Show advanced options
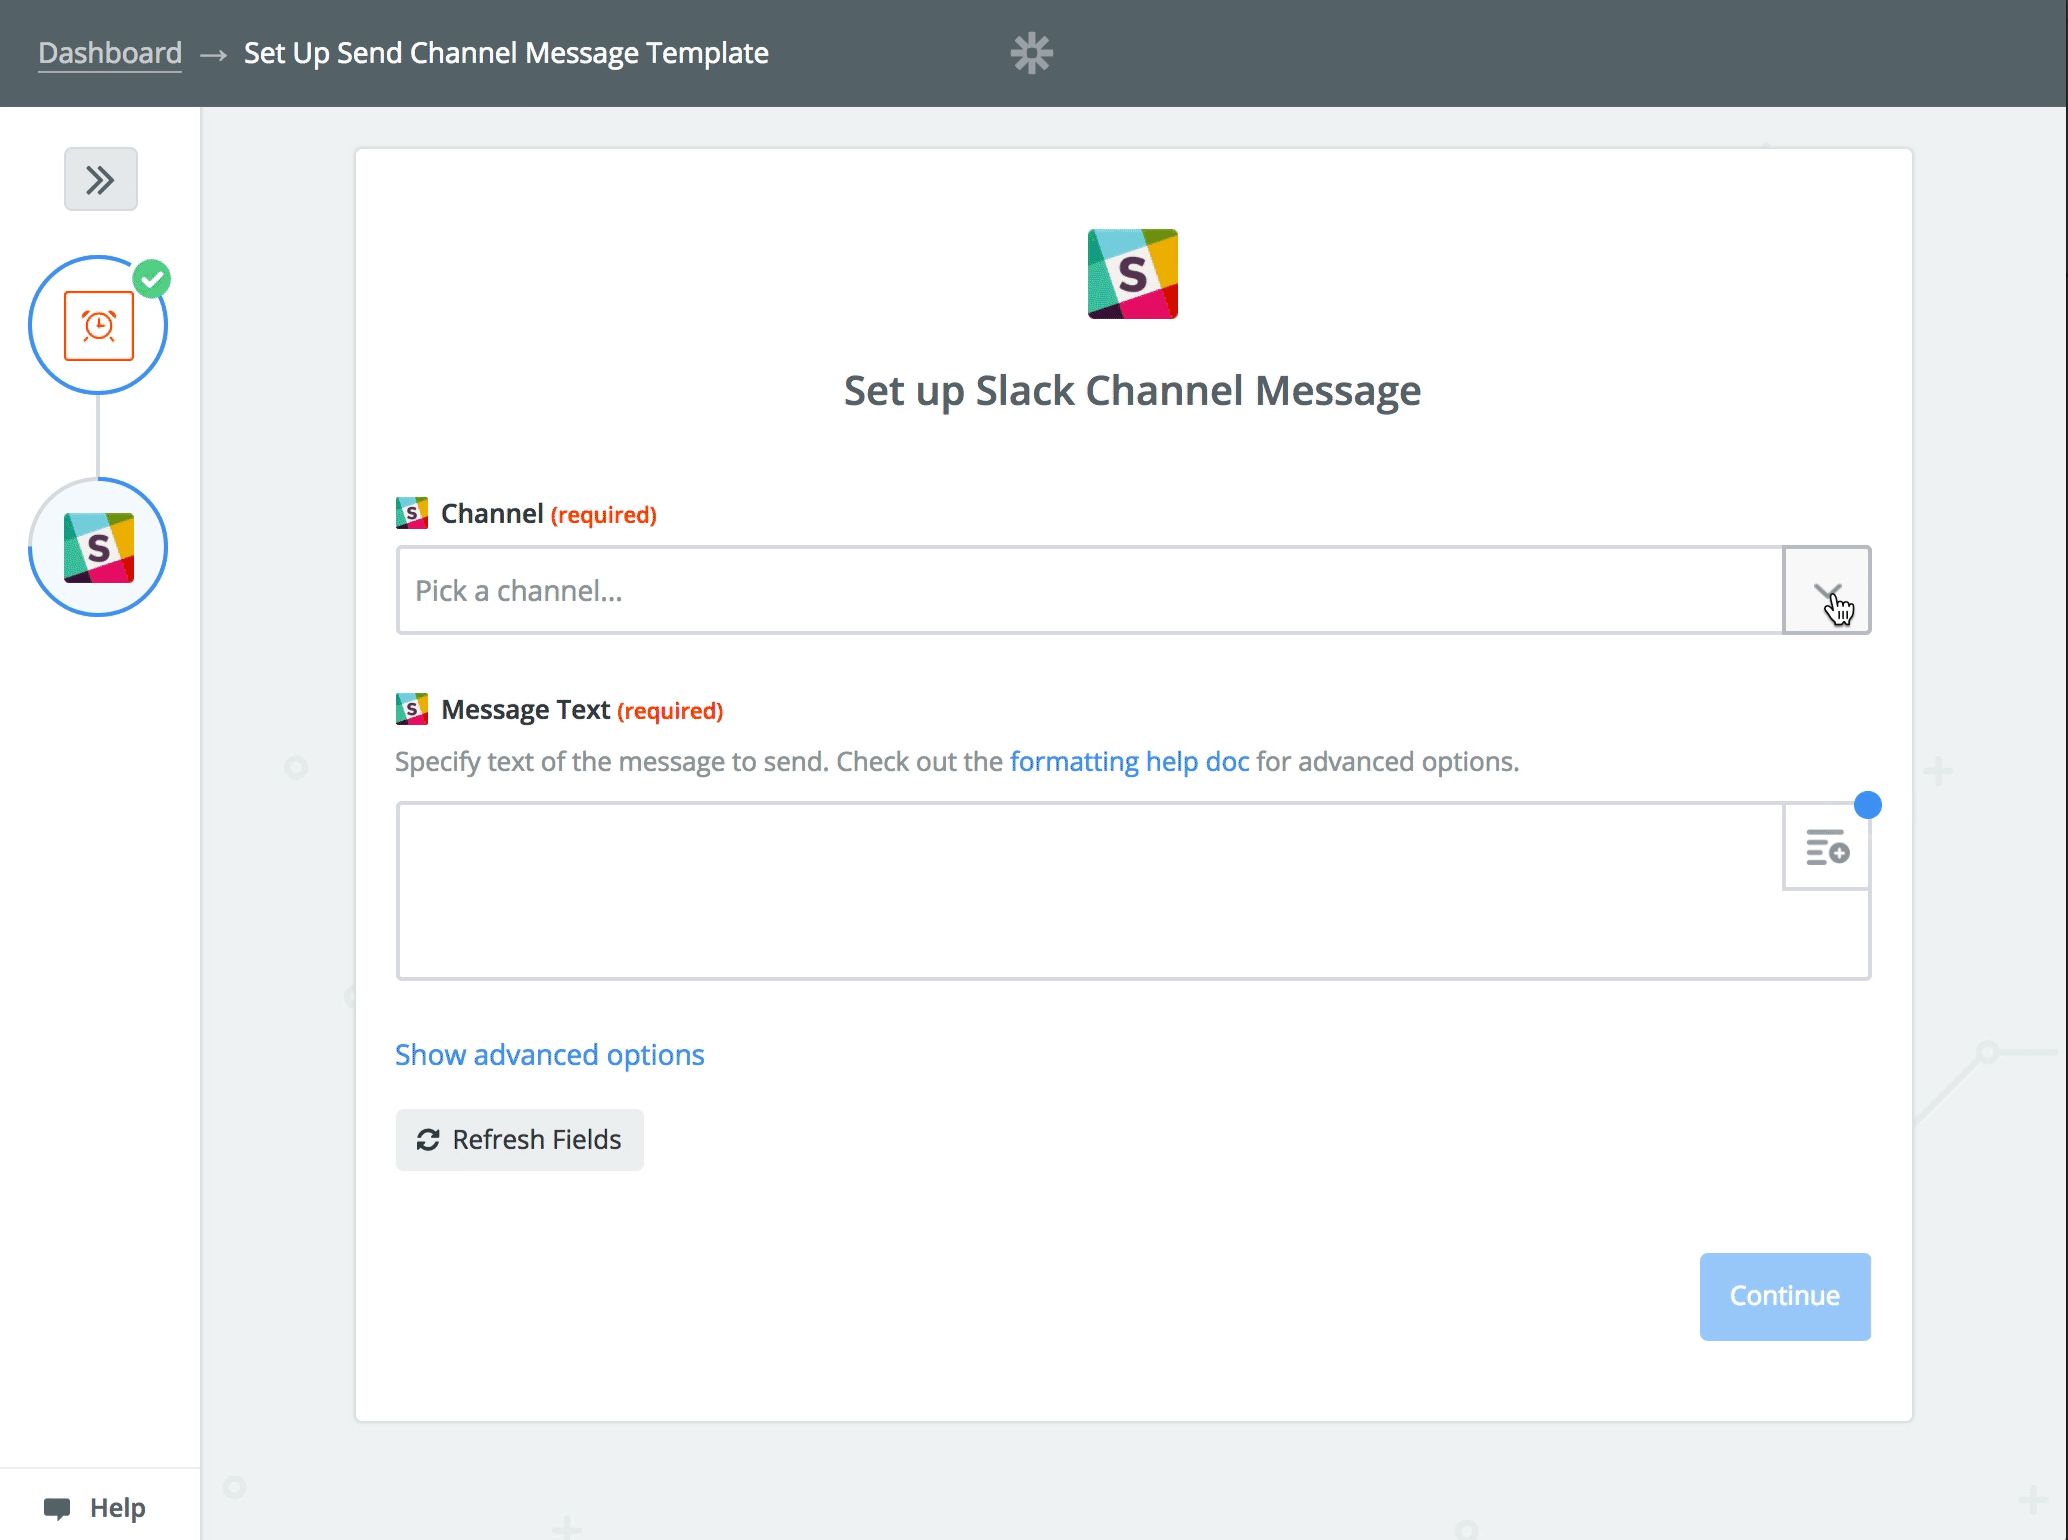This screenshot has height=1540, width=2068. (x=549, y=1055)
